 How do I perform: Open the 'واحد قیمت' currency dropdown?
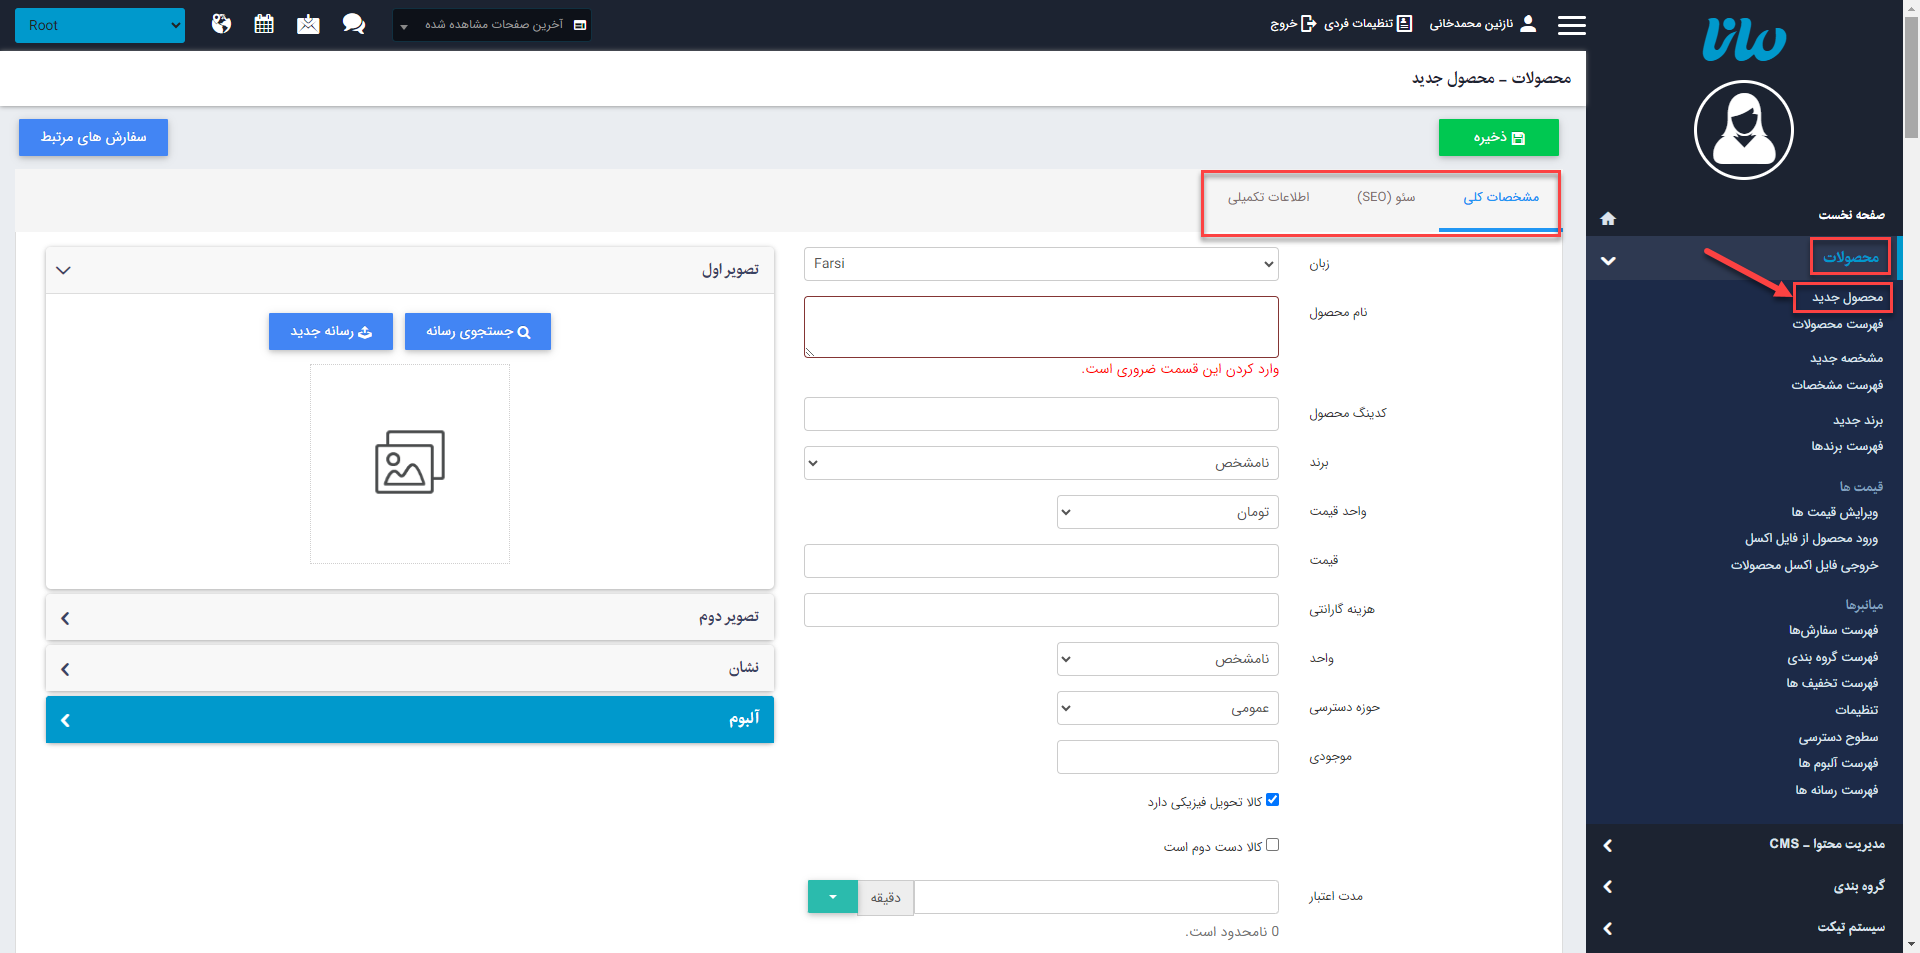pyautogui.click(x=1166, y=512)
